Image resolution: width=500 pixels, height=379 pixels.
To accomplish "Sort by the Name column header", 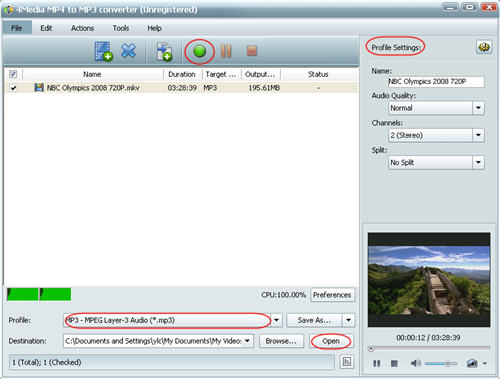I will (x=92, y=74).
